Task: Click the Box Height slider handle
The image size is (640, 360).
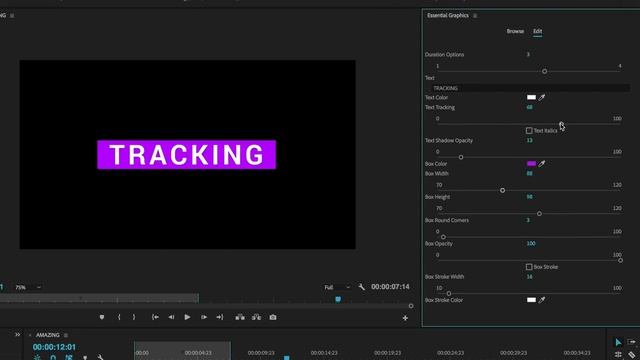Action: [x=539, y=214]
